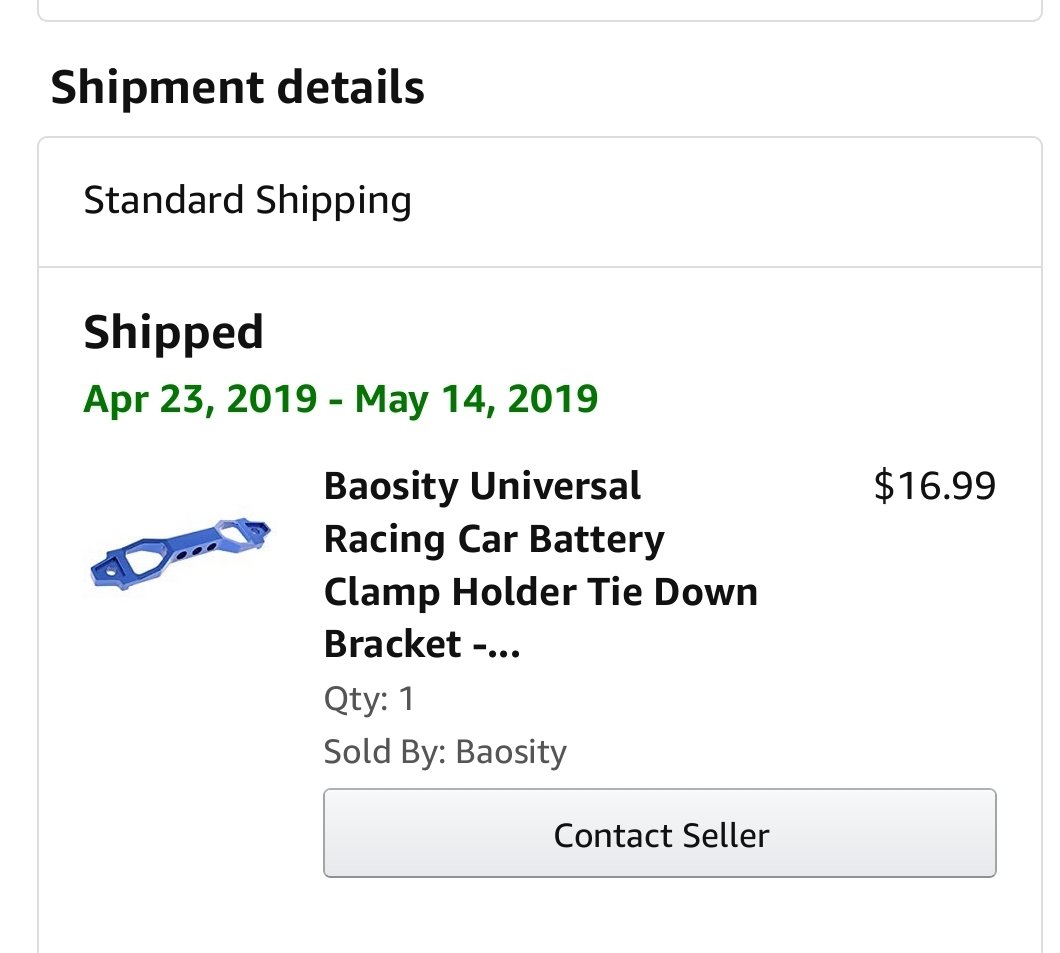1060x953 pixels.
Task: Open the blue battery bracket product thumbnail
Action: pyautogui.click(x=180, y=554)
